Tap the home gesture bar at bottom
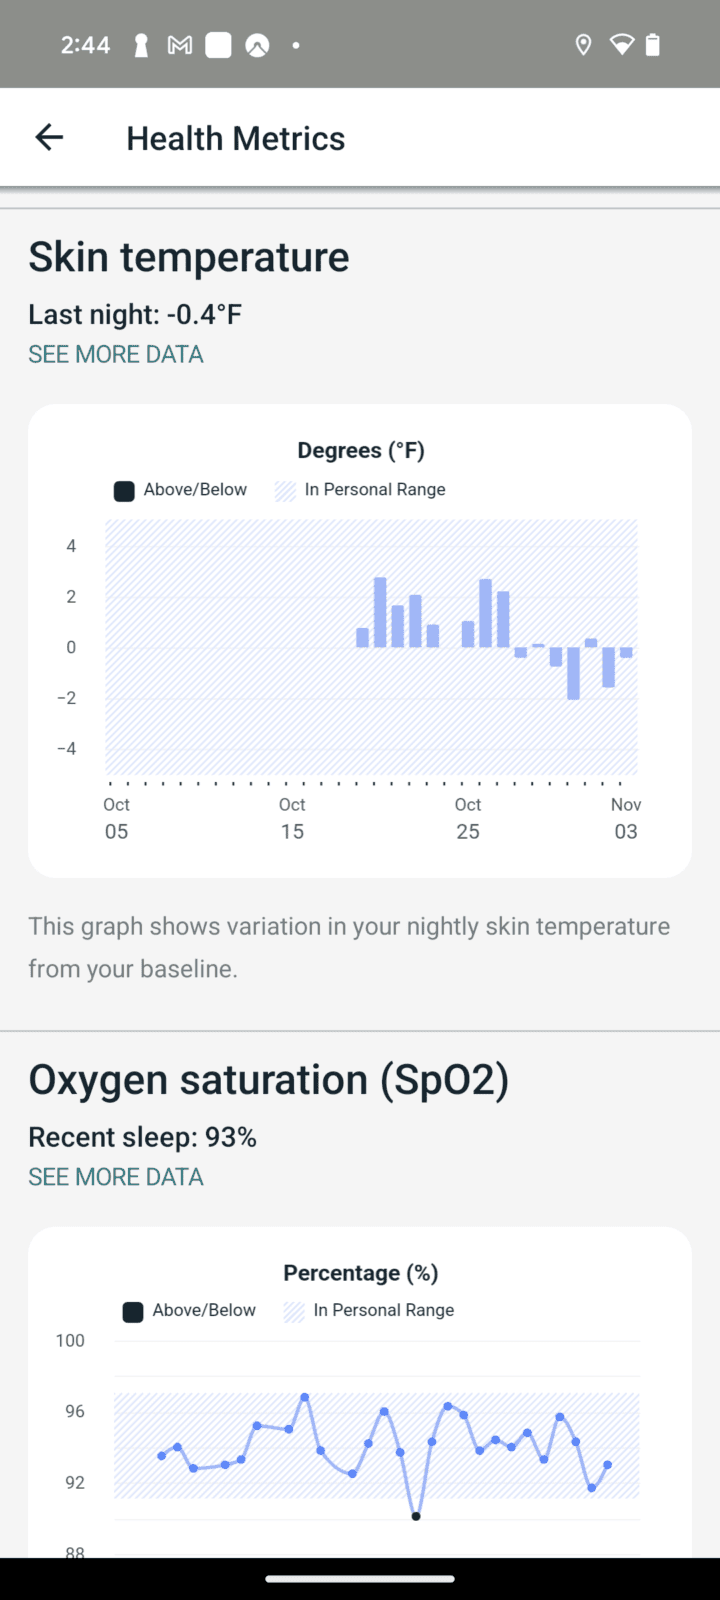The width and height of the screenshot is (720, 1600). click(x=360, y=1579)
